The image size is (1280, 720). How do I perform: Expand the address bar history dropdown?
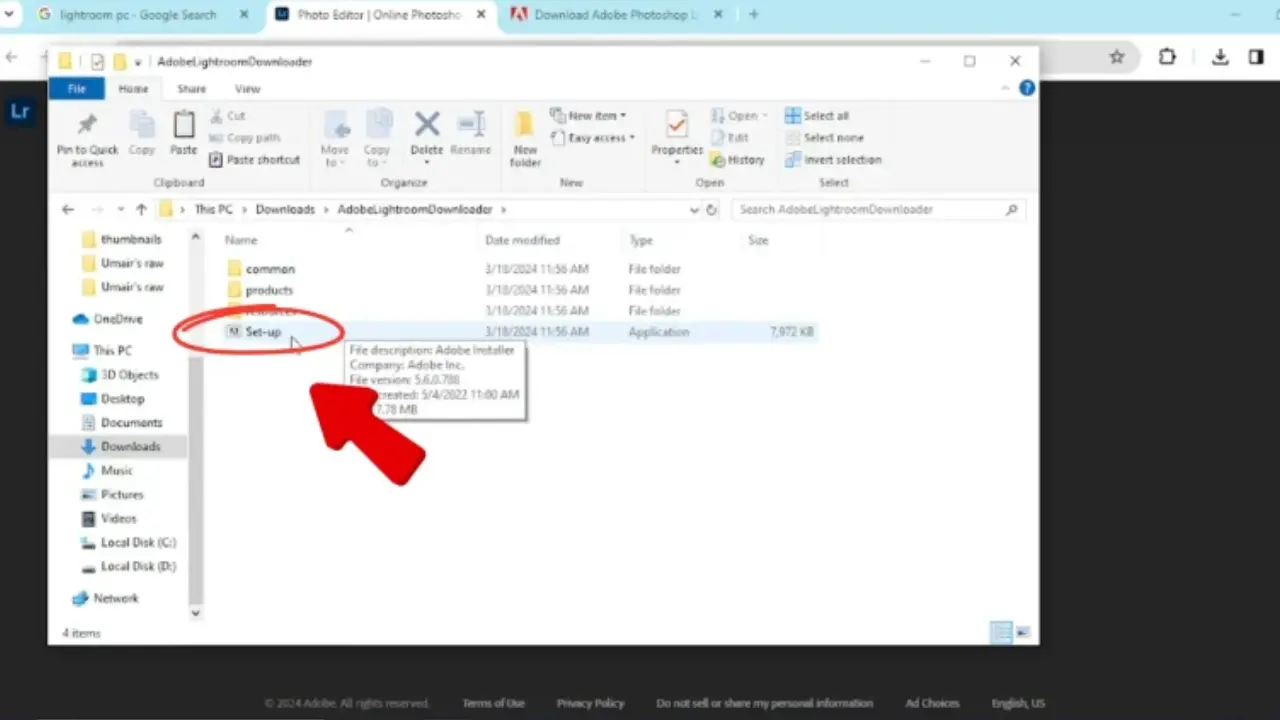point(694,210)
